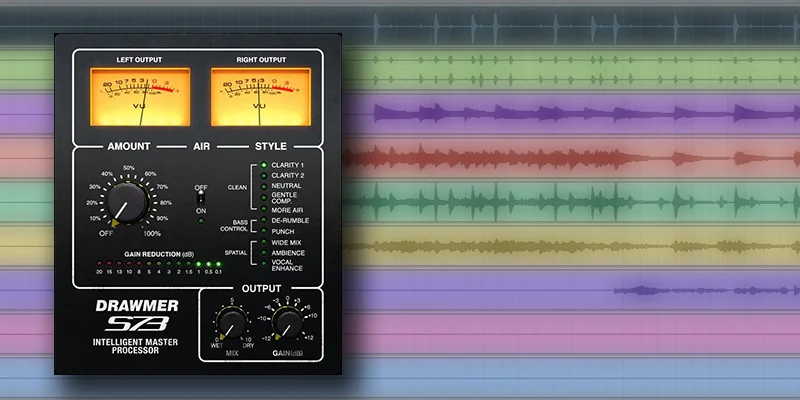Image resolution: width=800 pixels, height=400 pixels.
Task: Click the 1 dB gain reduction LED
Action: [x=198, y=264]
